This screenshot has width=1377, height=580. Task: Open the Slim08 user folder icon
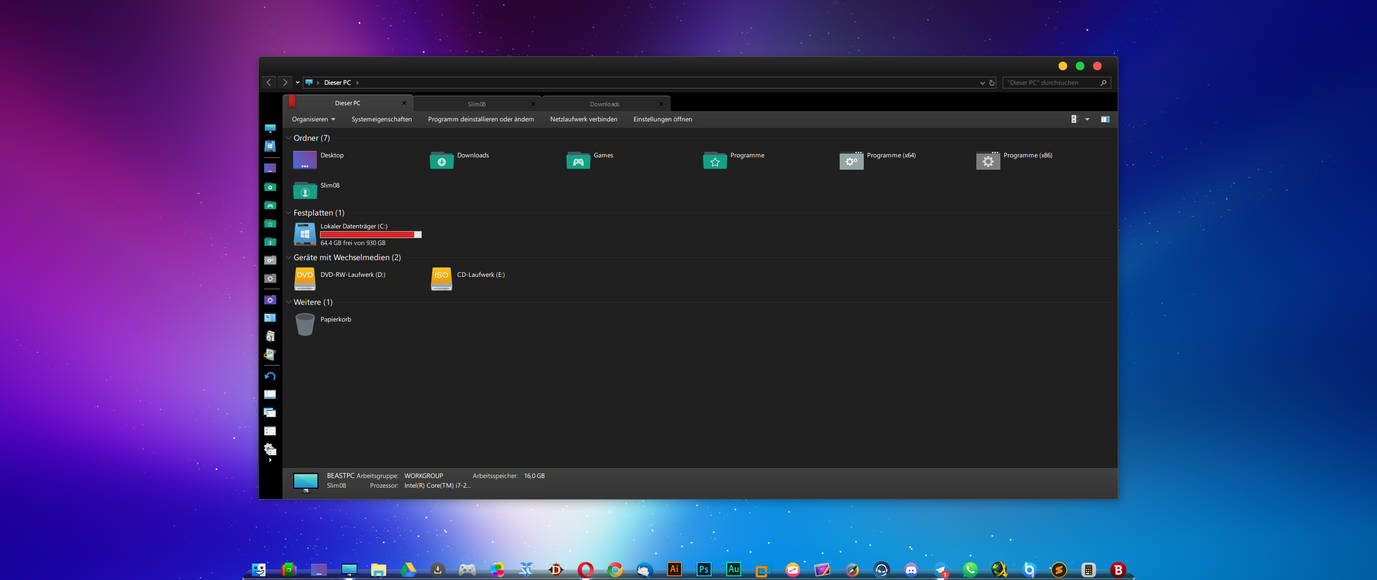point(305,190)
